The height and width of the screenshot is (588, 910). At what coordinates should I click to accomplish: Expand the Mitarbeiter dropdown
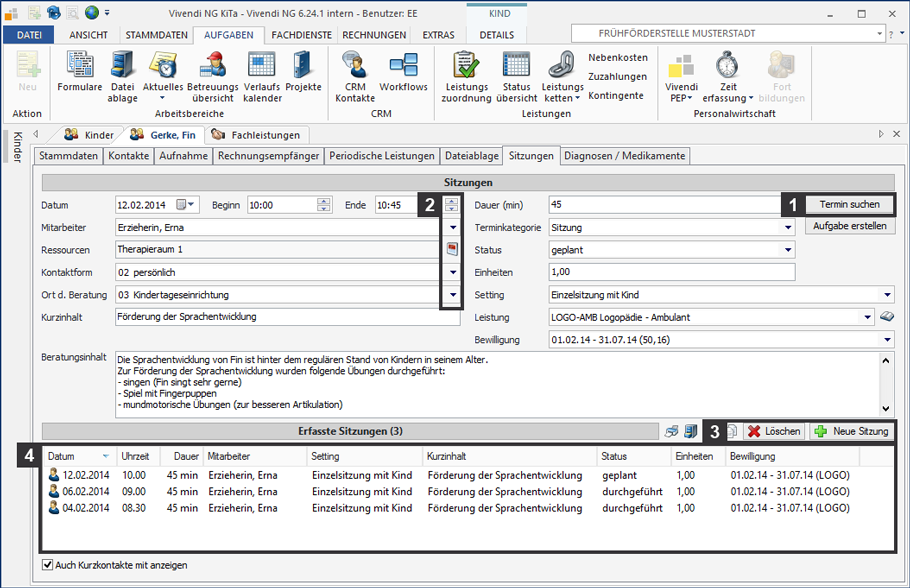pyautogui.click(x=453, y=228)
